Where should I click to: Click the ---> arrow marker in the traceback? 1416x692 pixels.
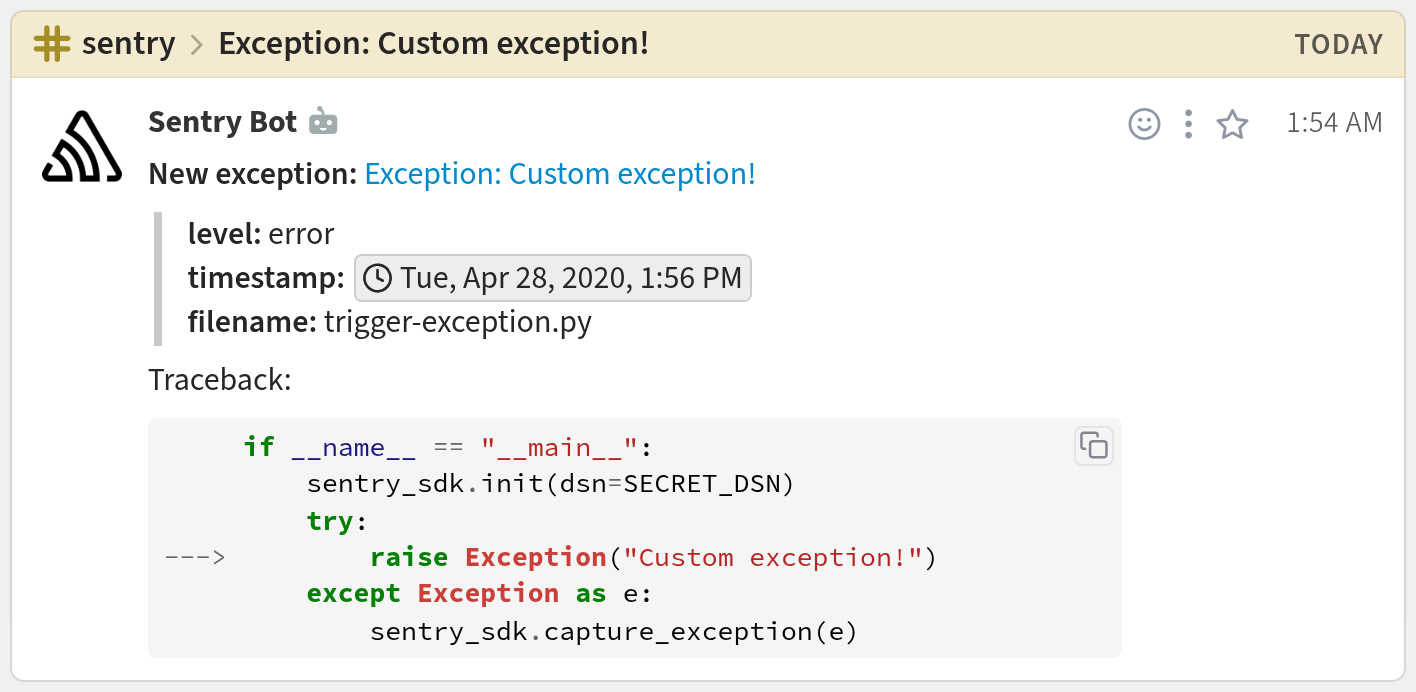(x=195, y=557)
